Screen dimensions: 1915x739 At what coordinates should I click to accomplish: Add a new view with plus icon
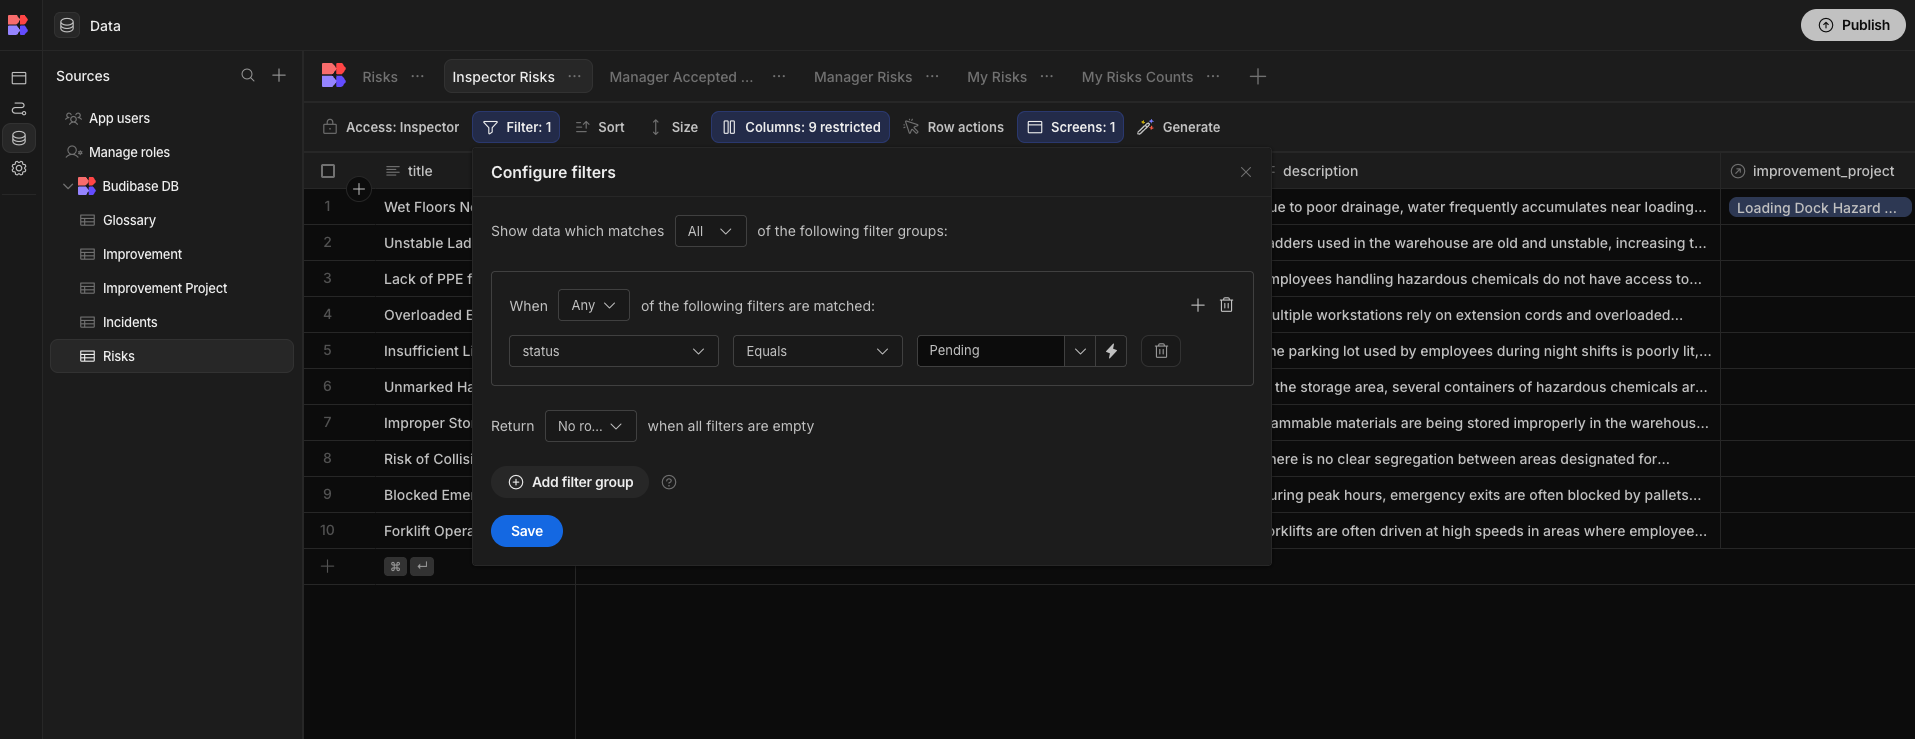1258,76
